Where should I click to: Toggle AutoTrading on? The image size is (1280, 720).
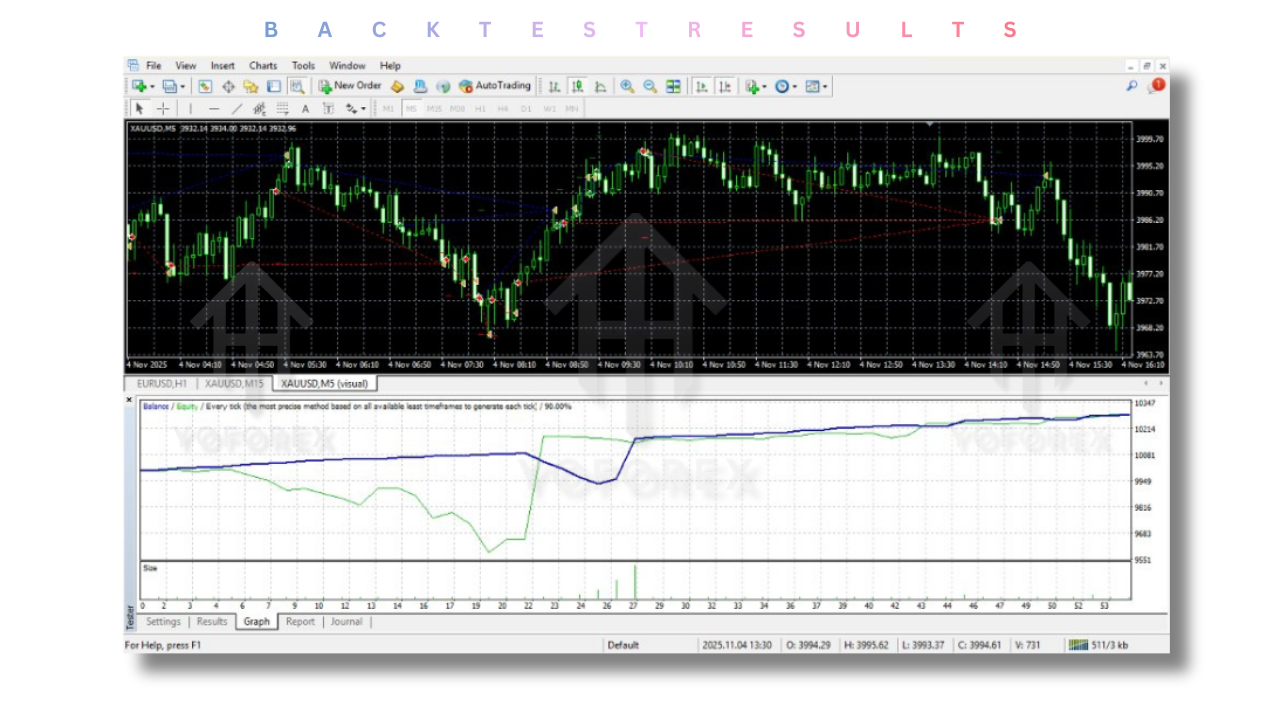tap(497, 86)
